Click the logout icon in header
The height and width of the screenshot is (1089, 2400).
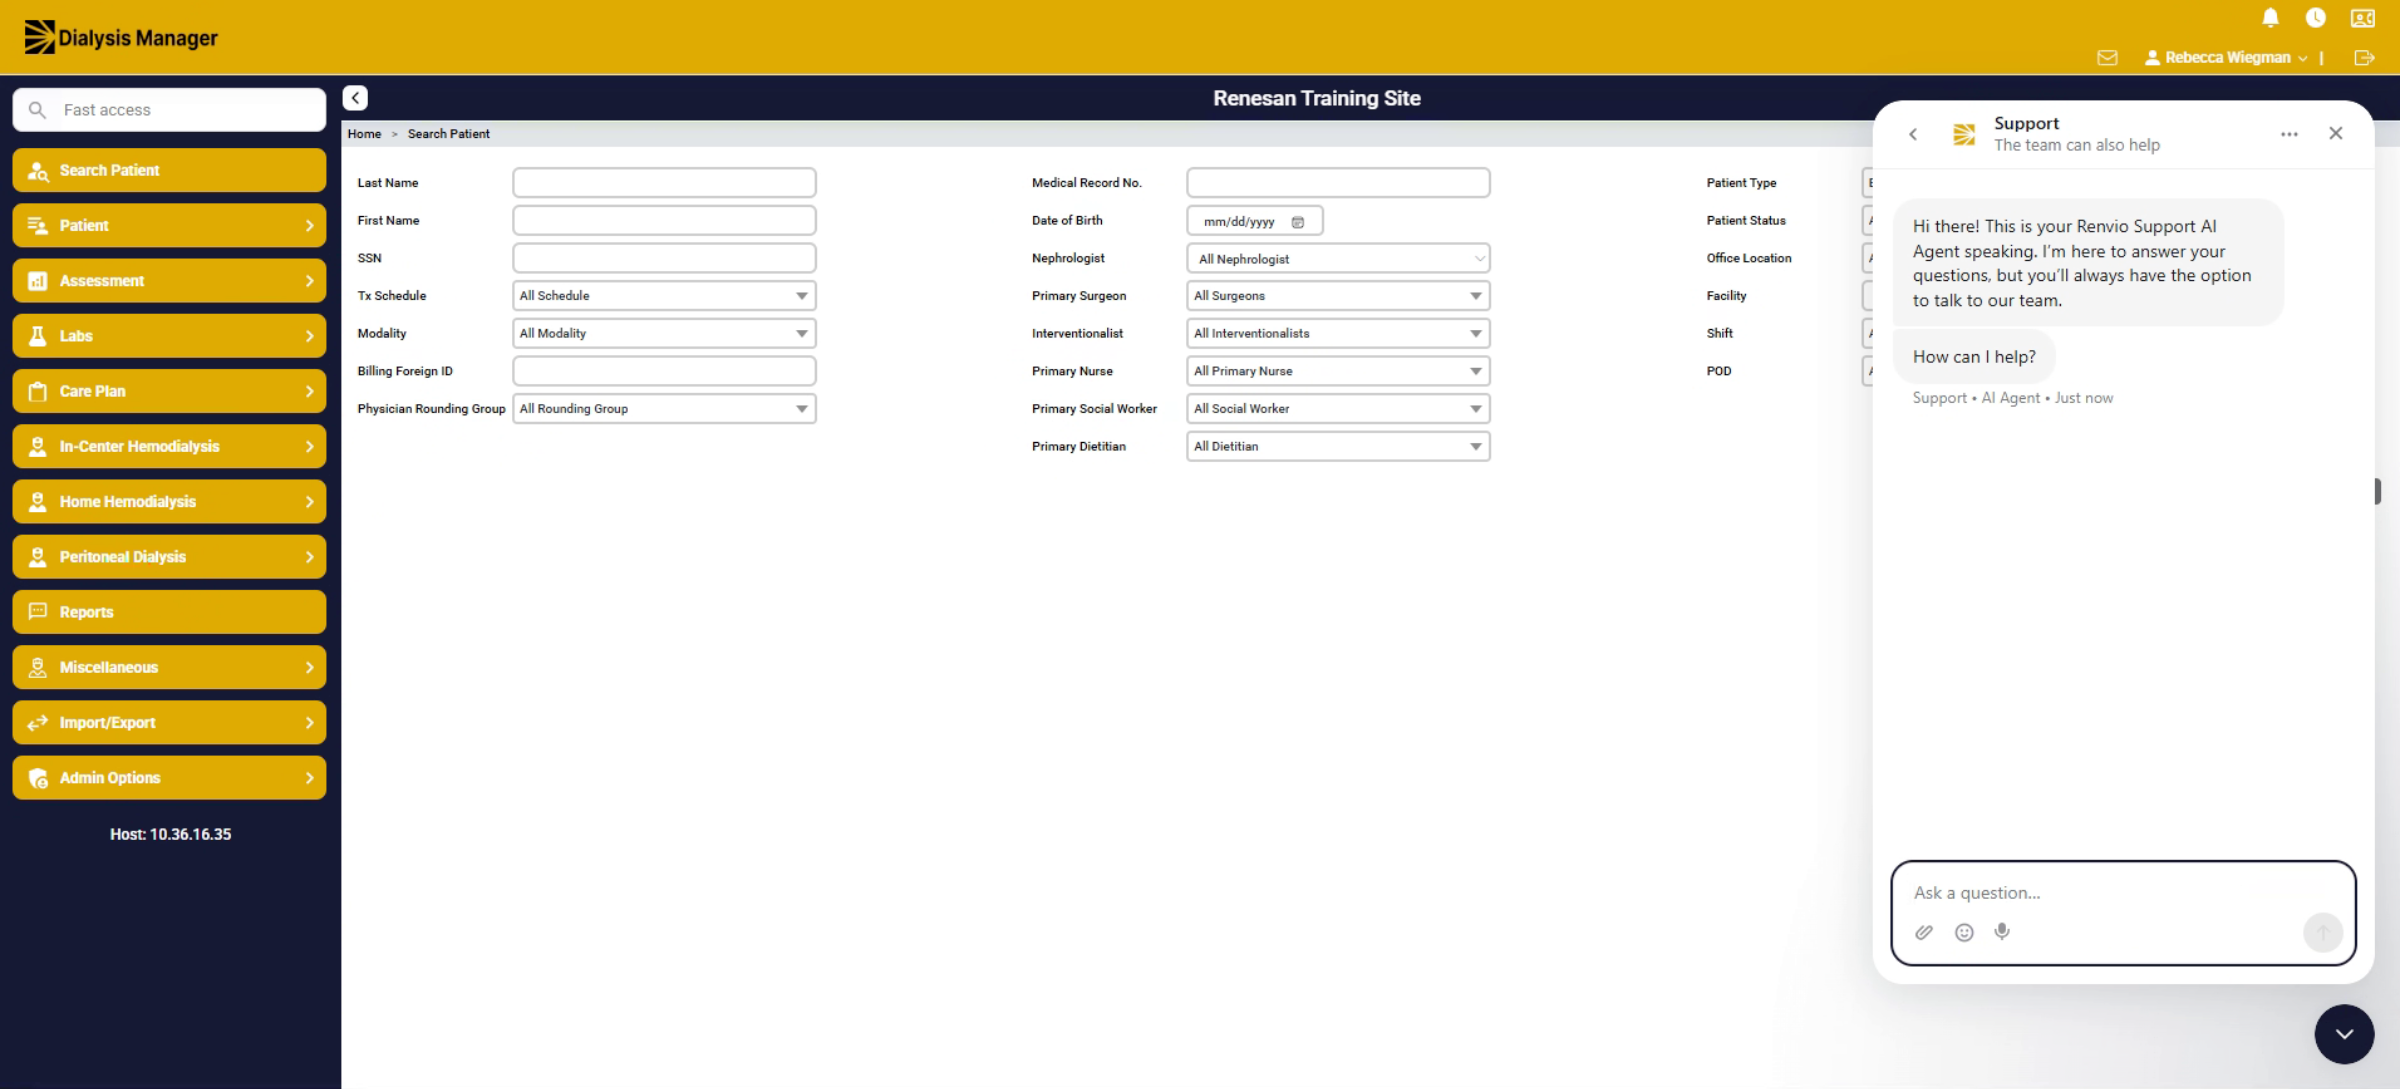tap(2364, 58)
